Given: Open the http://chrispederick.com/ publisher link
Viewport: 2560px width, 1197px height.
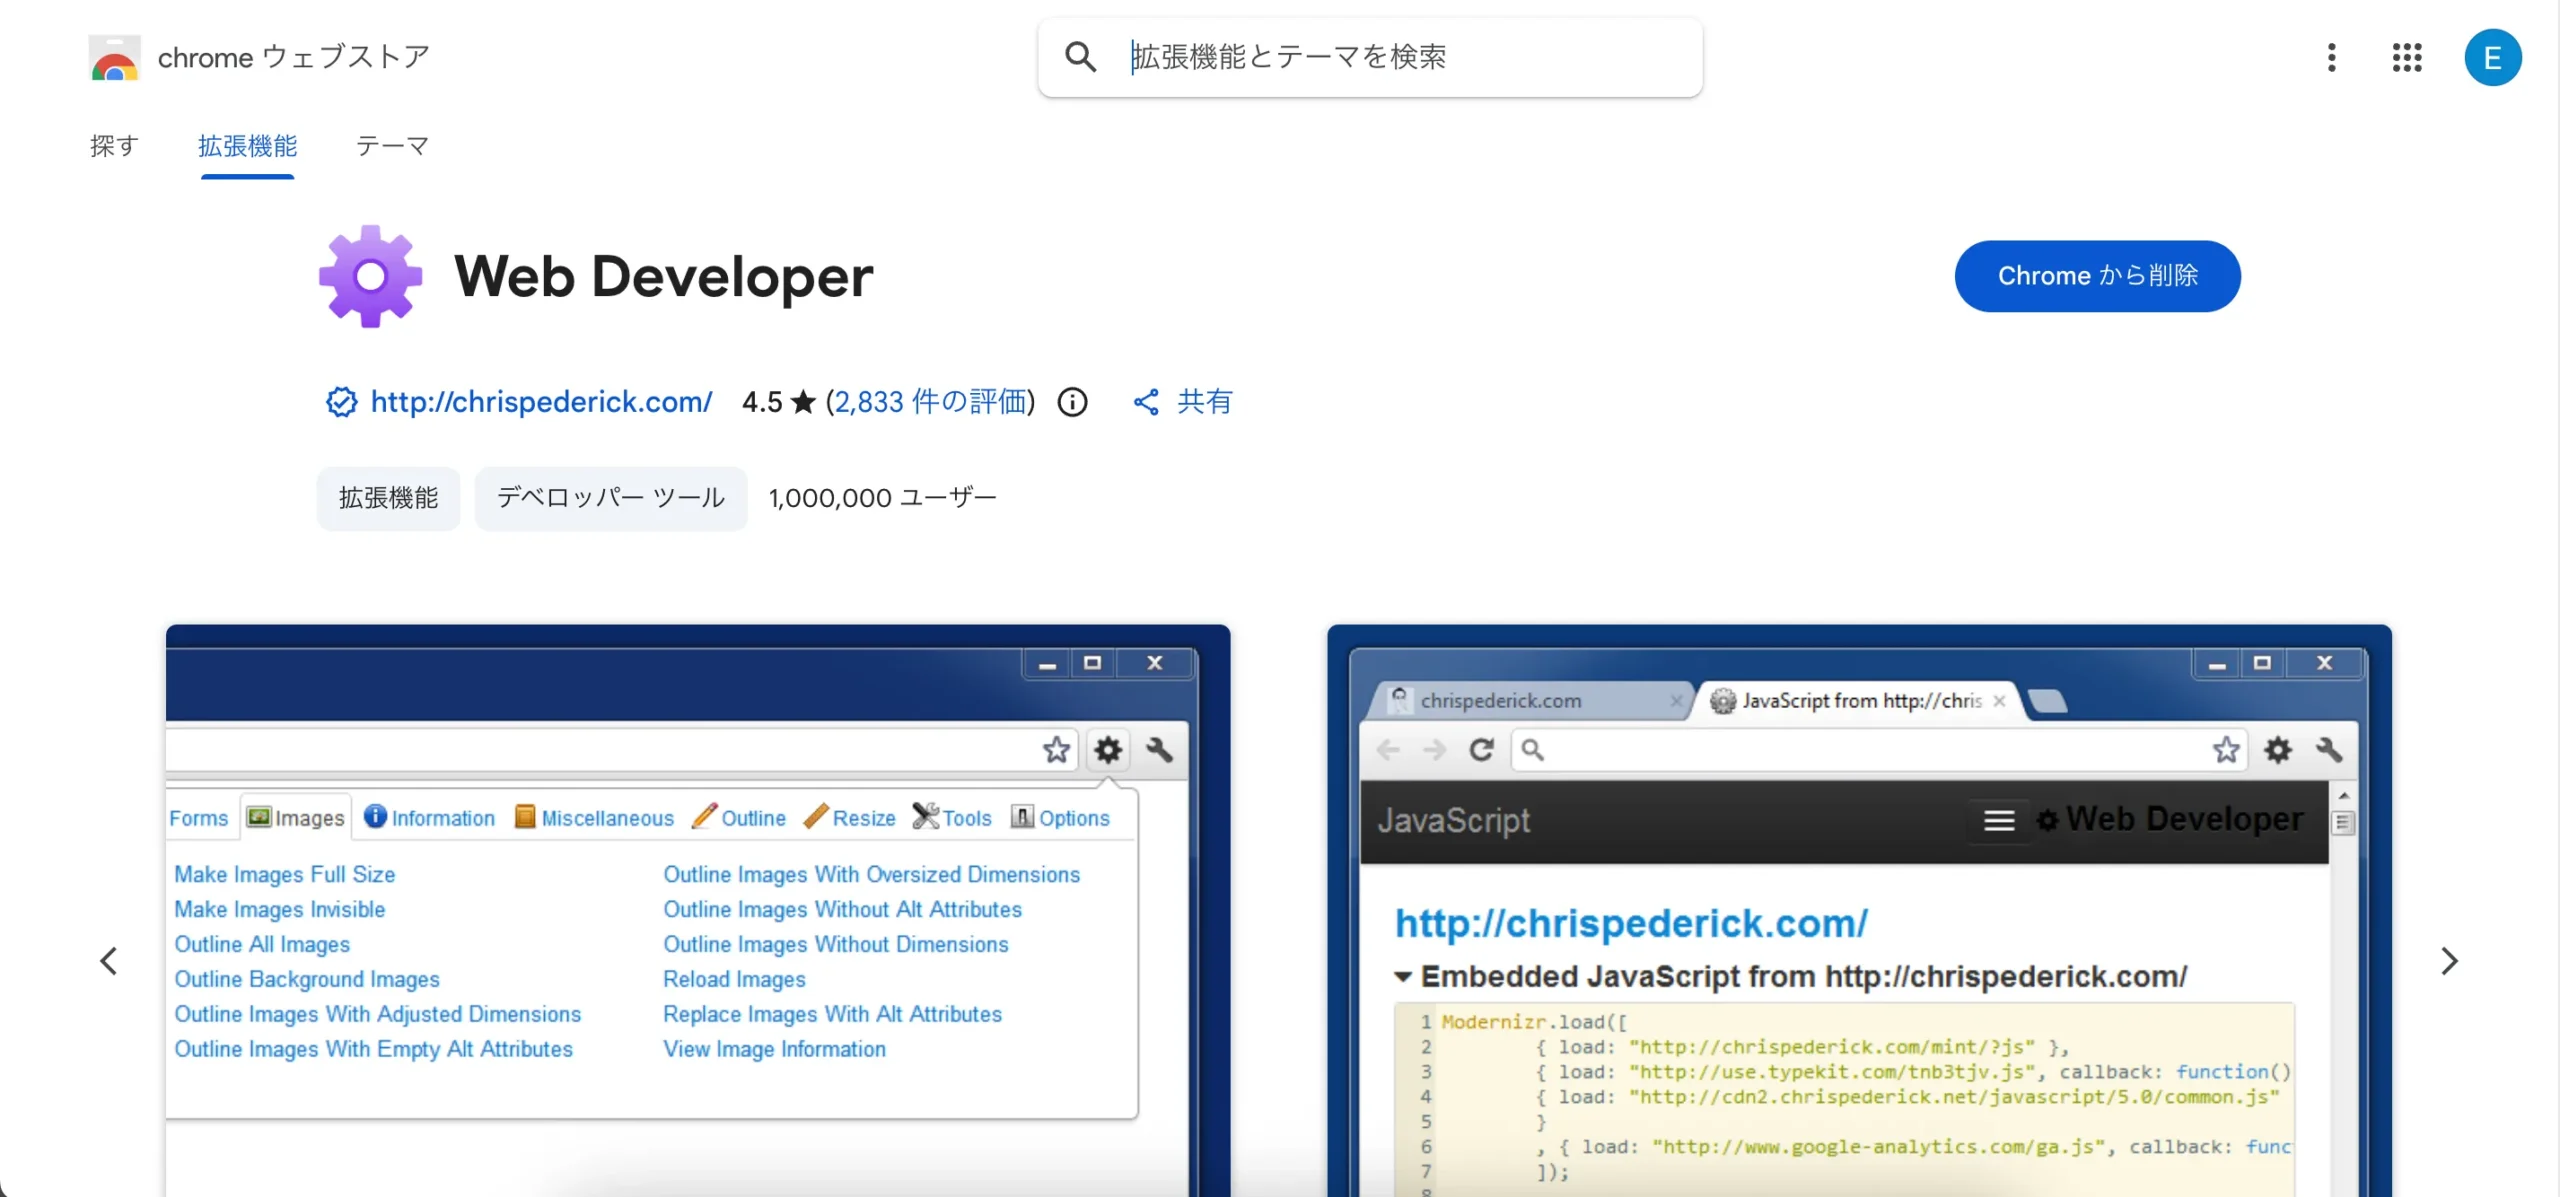Looking at the screenshot, I should [541, 402].
